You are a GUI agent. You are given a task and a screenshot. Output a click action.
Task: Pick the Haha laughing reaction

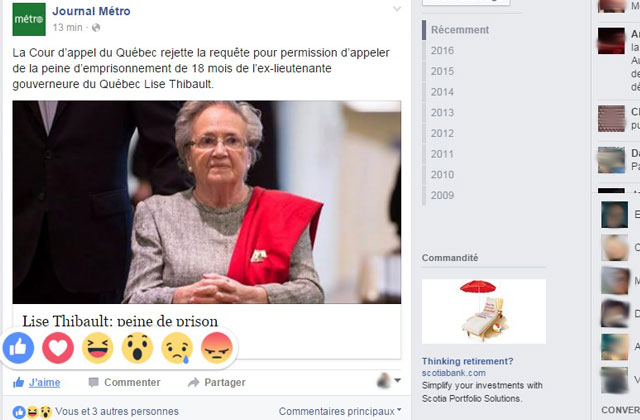pyautogui.click(x=98, y=348)
